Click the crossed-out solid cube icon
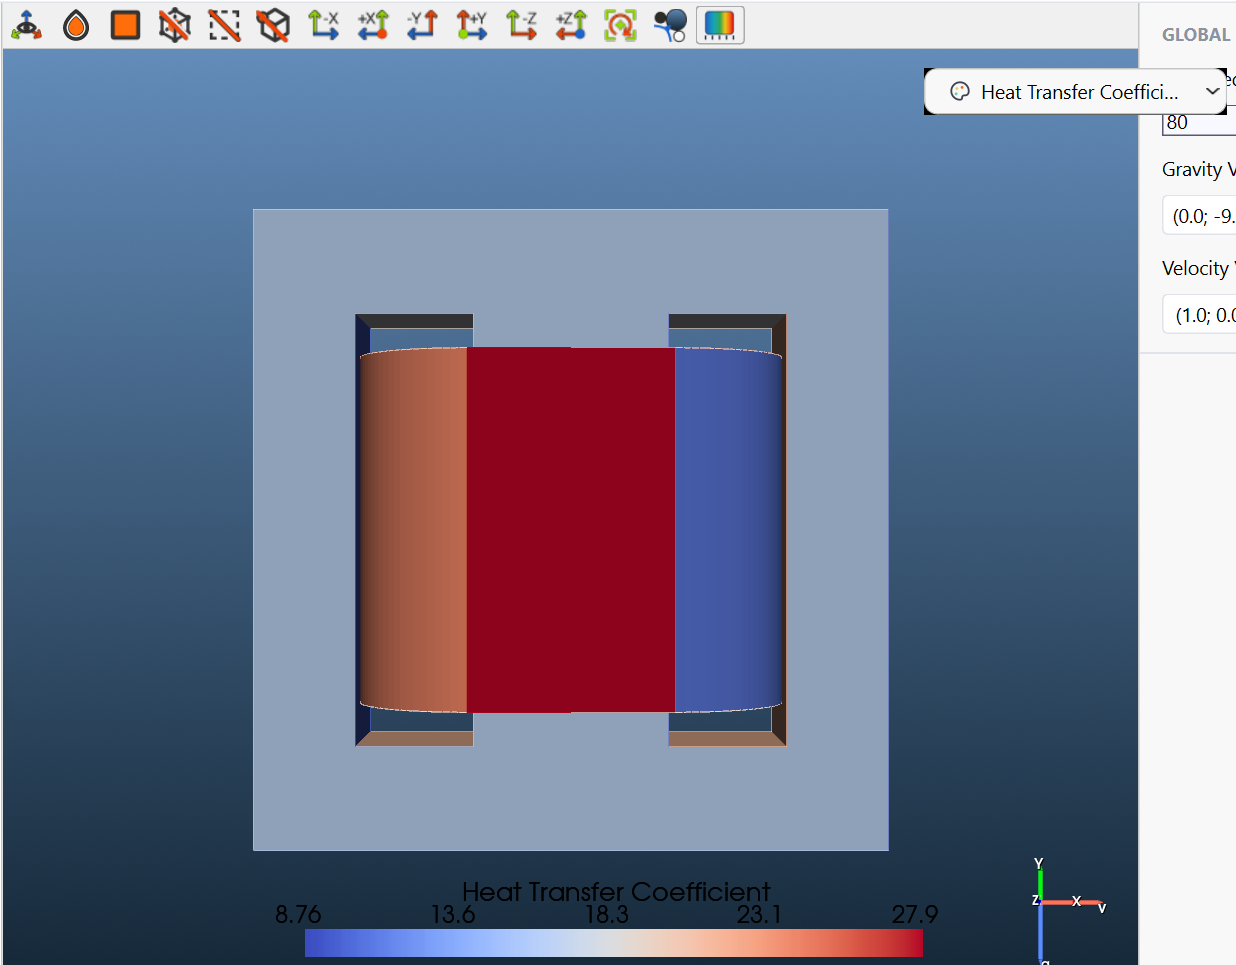The width and height of the screenshot is (1236, 965). [273, 25]
